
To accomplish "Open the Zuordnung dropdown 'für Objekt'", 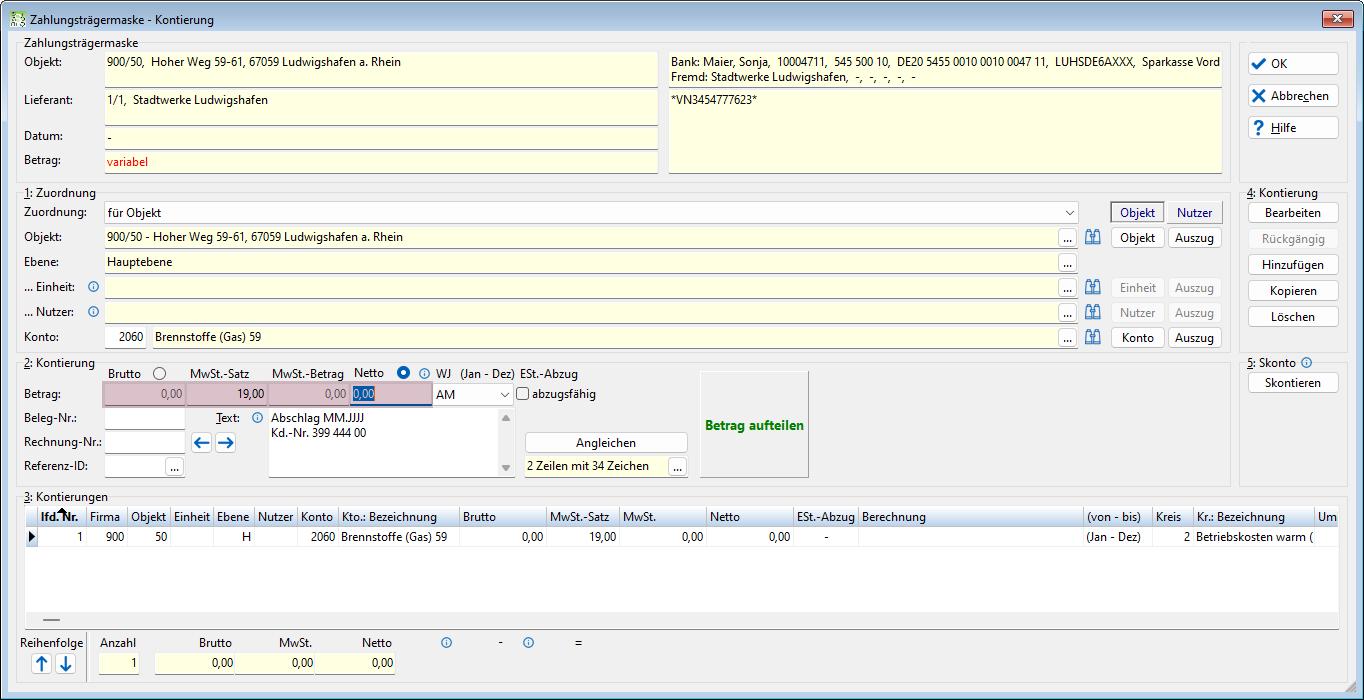I will tap(591, 213).
